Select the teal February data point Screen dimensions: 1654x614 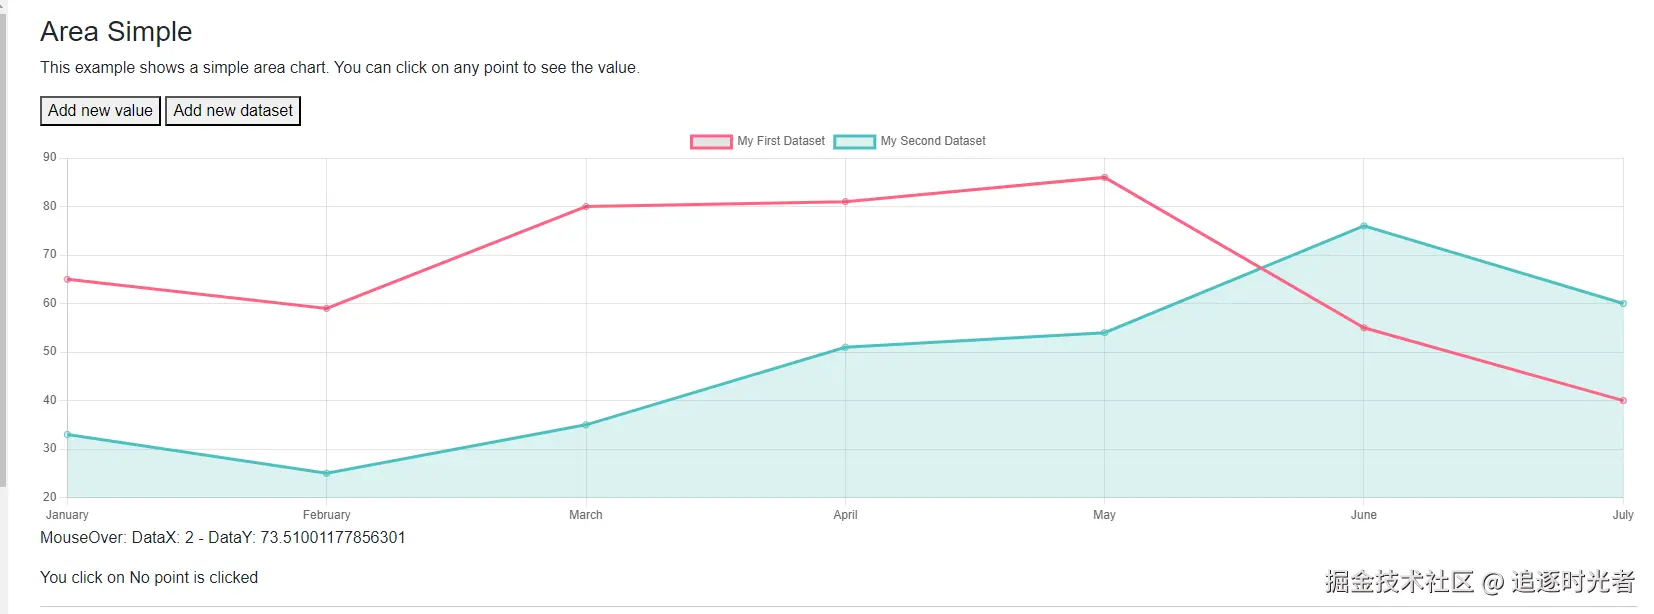pos(327,473)
